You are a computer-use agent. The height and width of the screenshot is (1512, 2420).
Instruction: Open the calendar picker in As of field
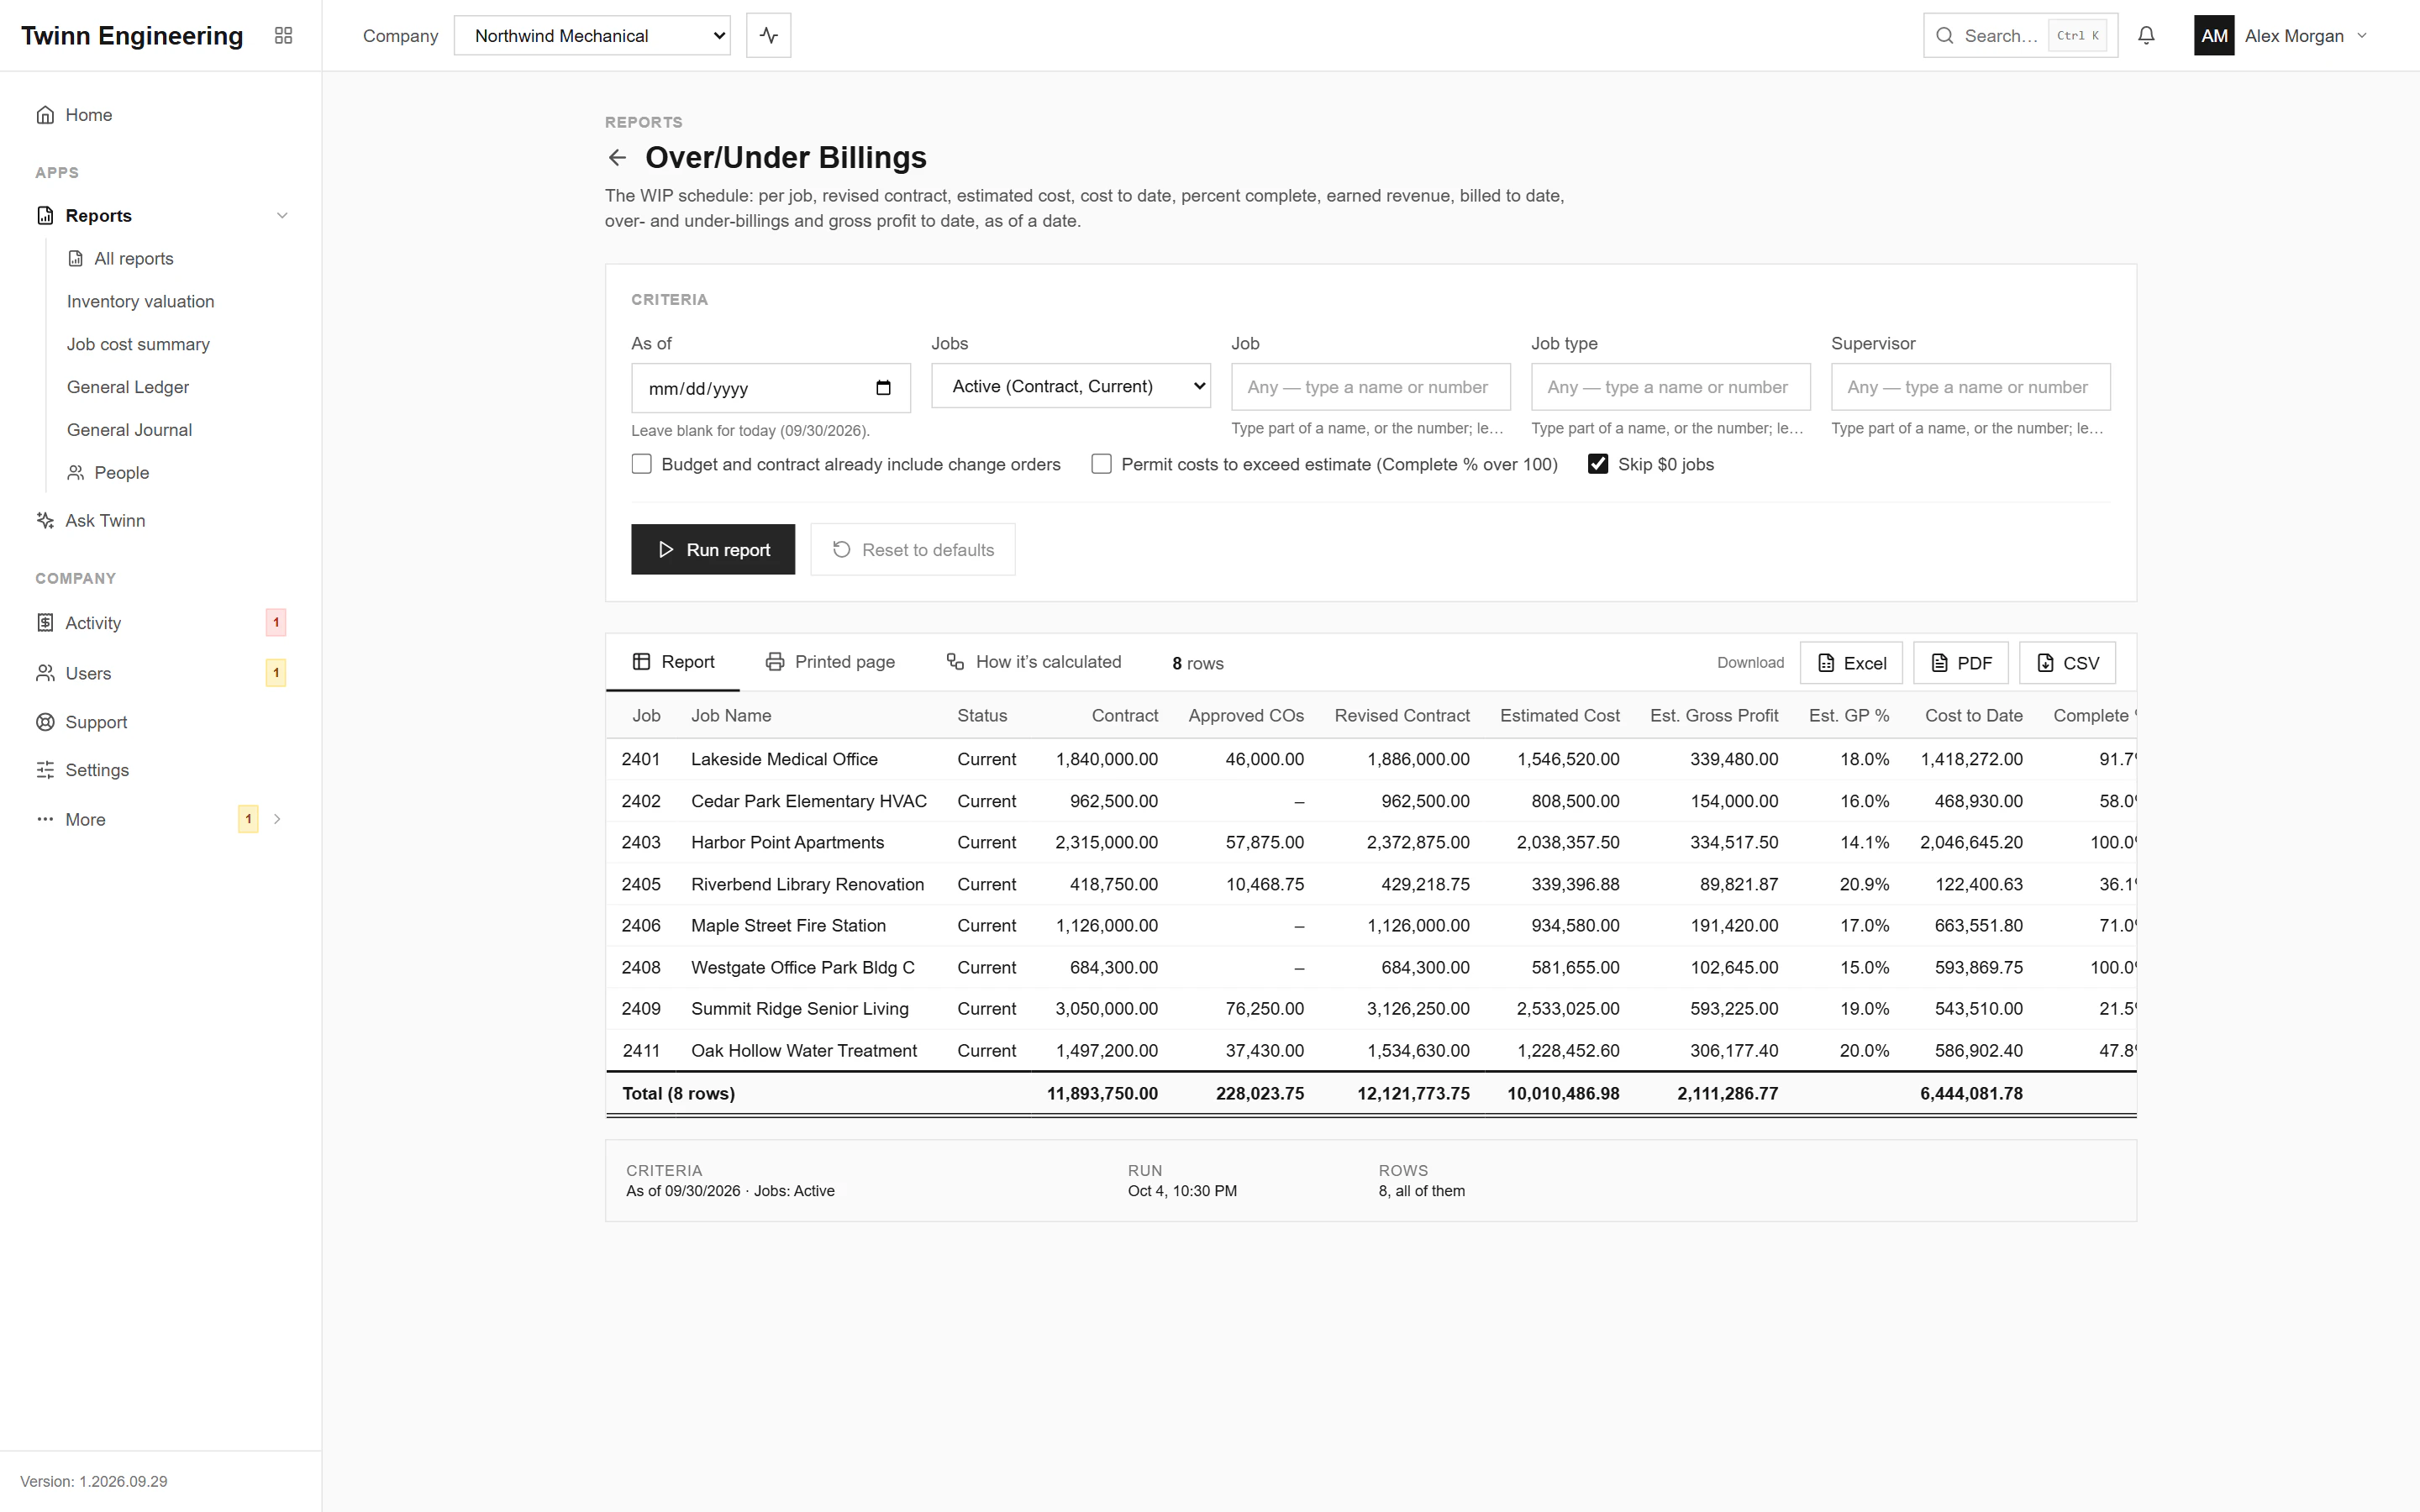[x=883, y=388]
